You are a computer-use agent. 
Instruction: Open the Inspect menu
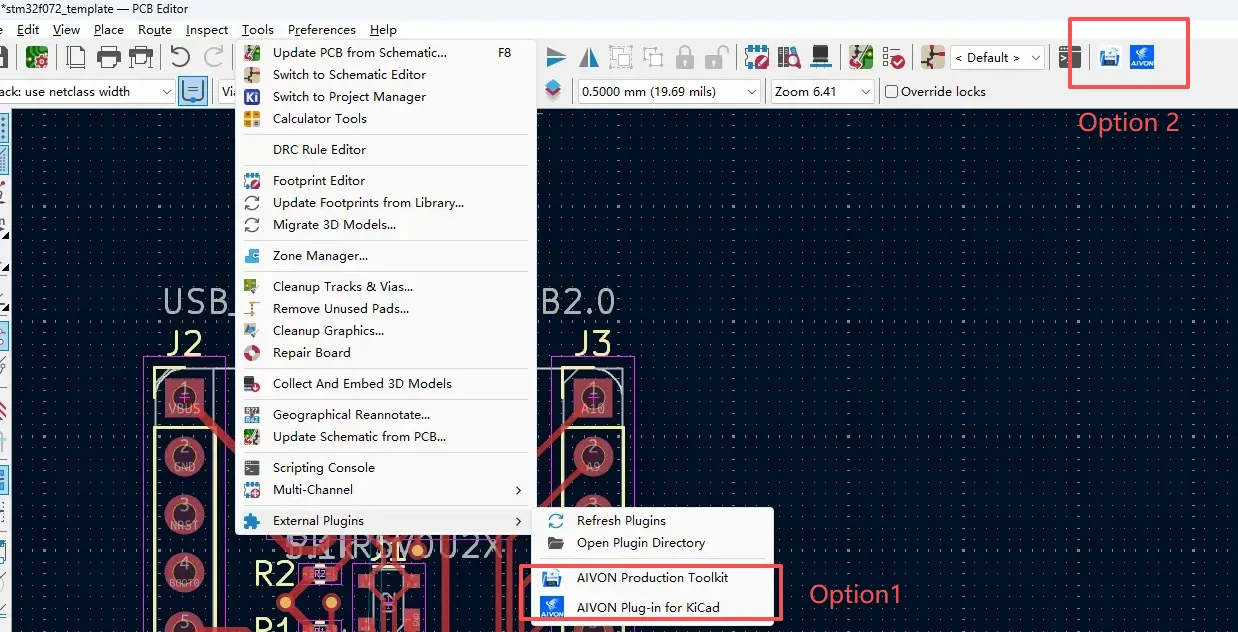click(207, 29)
